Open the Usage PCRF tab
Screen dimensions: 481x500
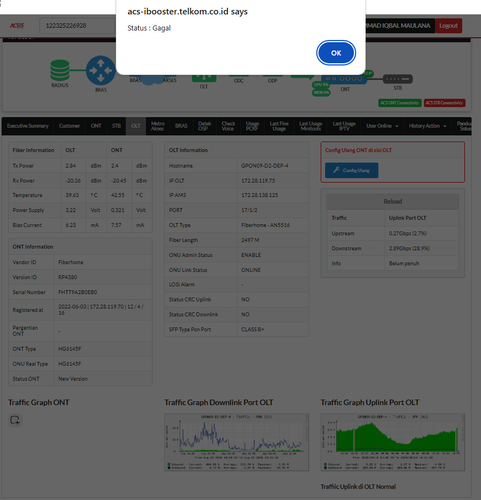(x=252, y=126)
